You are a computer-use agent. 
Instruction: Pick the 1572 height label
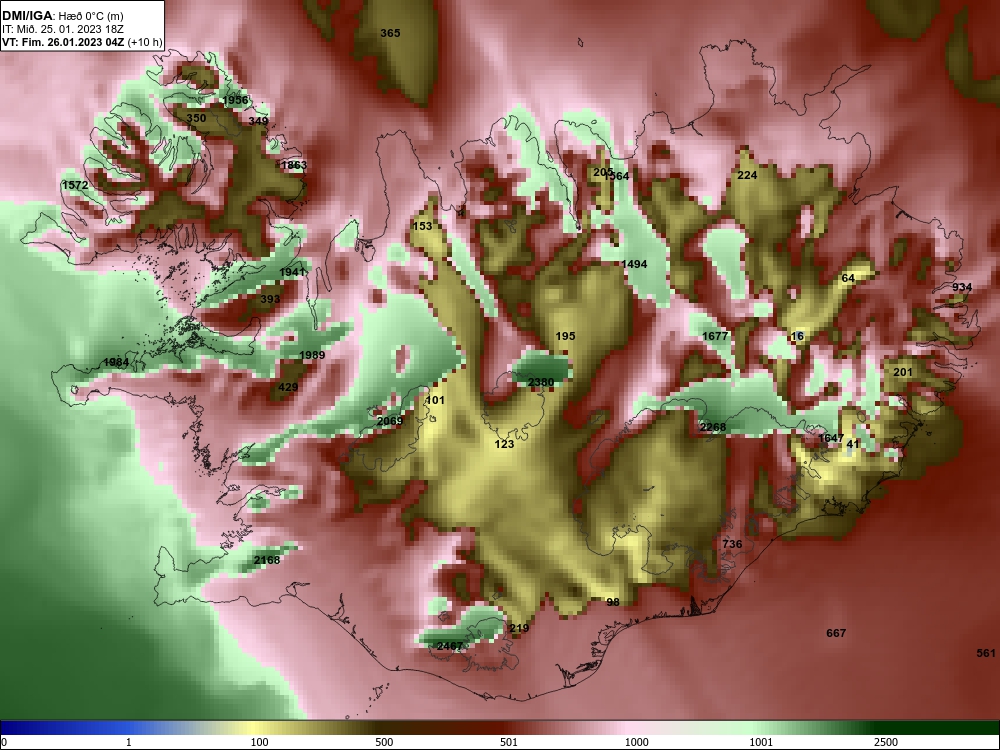[75, 185]
